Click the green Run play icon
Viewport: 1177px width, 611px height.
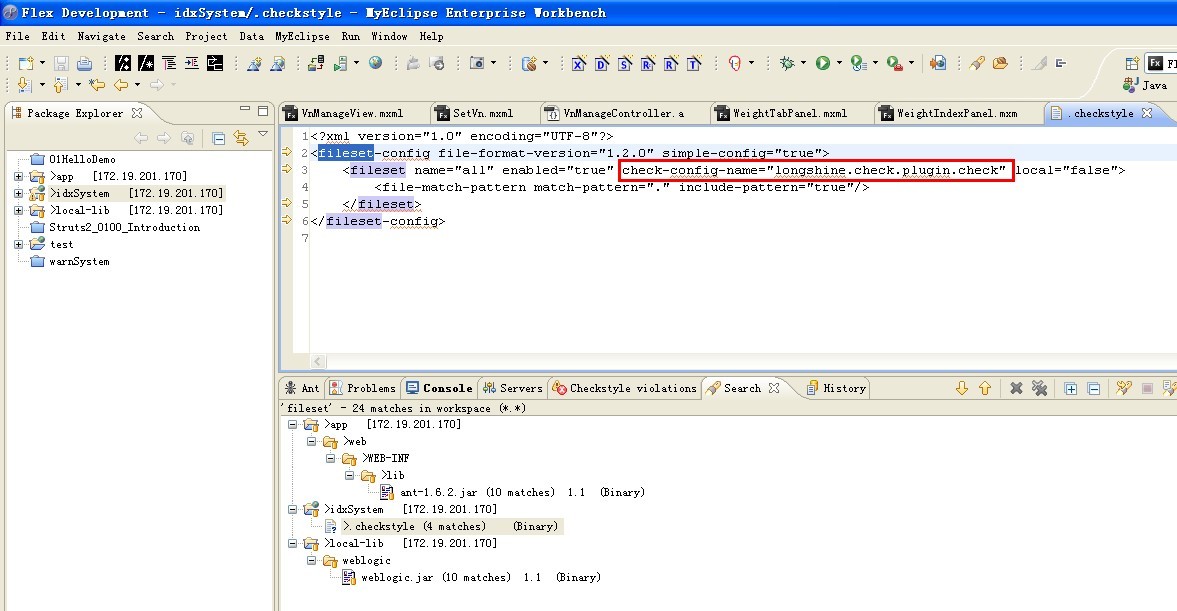[x=823, y=63]
